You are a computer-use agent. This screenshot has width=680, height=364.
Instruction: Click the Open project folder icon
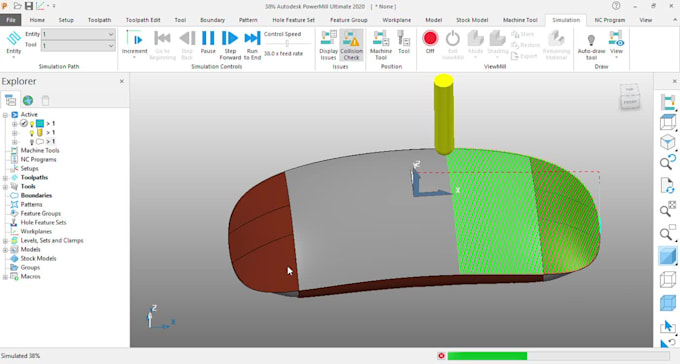(17, 6)
